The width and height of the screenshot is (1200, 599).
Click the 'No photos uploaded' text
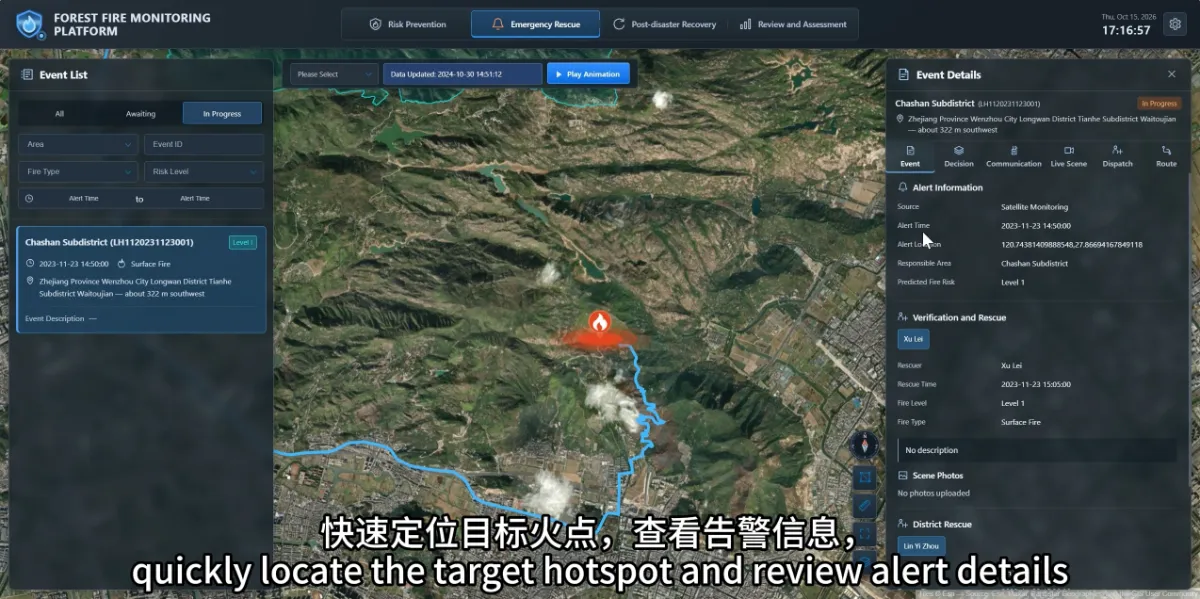[933, 493]
